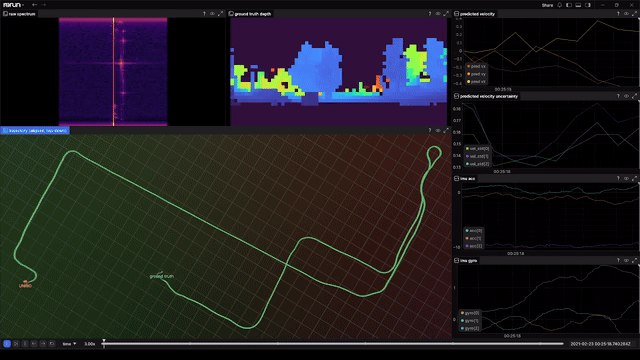640x360 pixels.
Task: Open help for trajectory view
Action: point(429,131)
